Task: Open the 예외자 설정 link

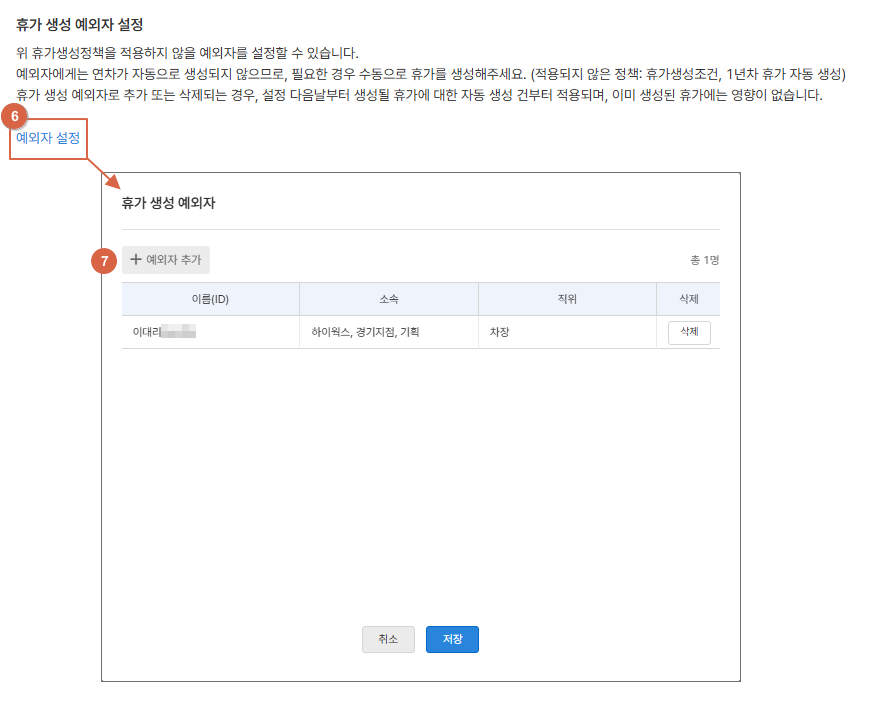Action: (48, 138)
